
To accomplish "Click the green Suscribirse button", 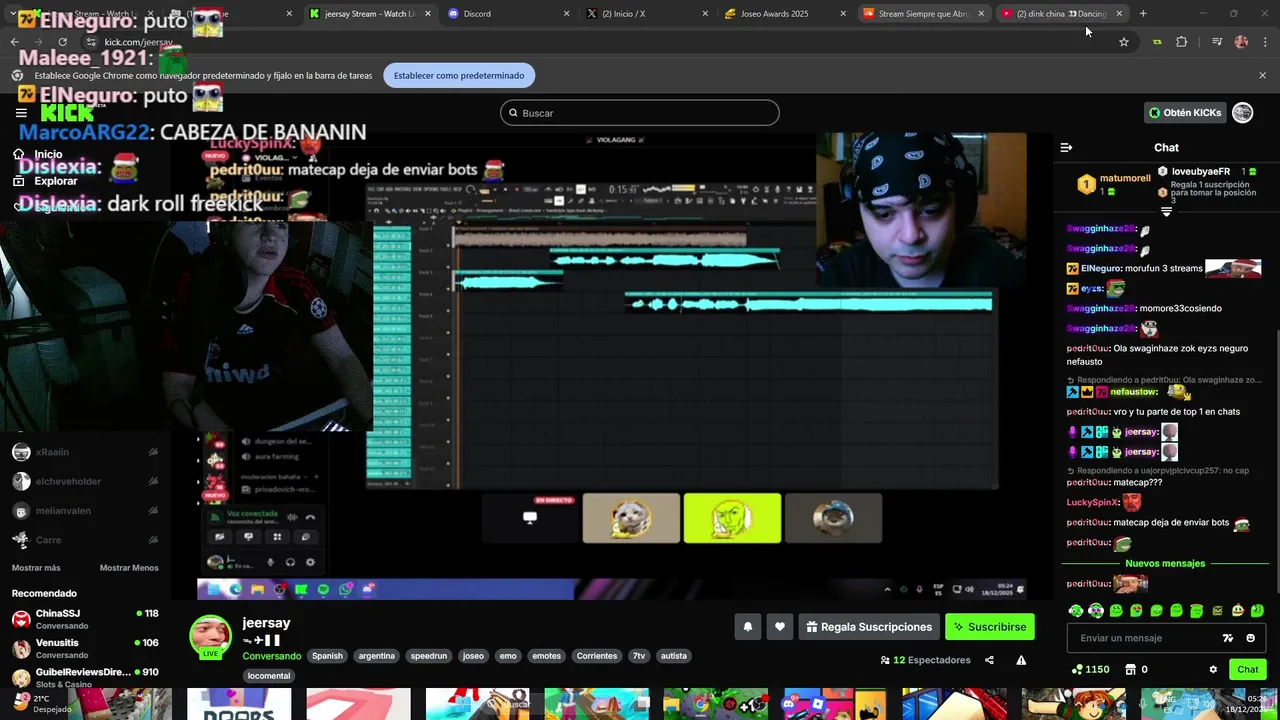I will coord(989,627).
